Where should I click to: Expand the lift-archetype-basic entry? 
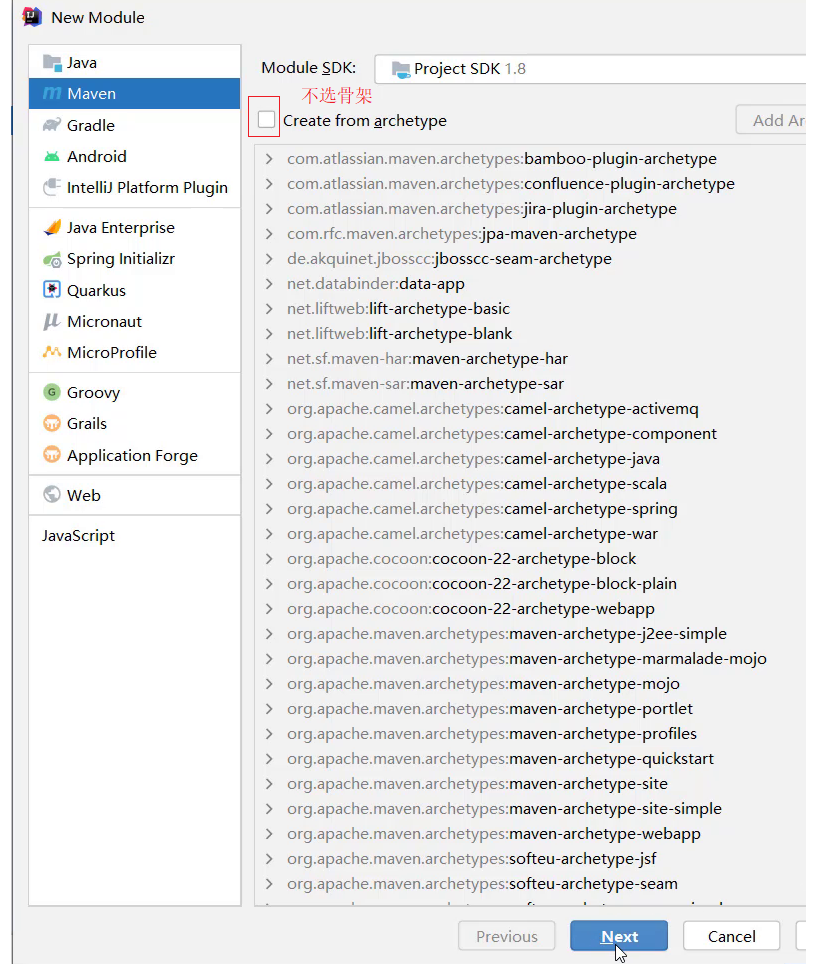coord(269,309)
